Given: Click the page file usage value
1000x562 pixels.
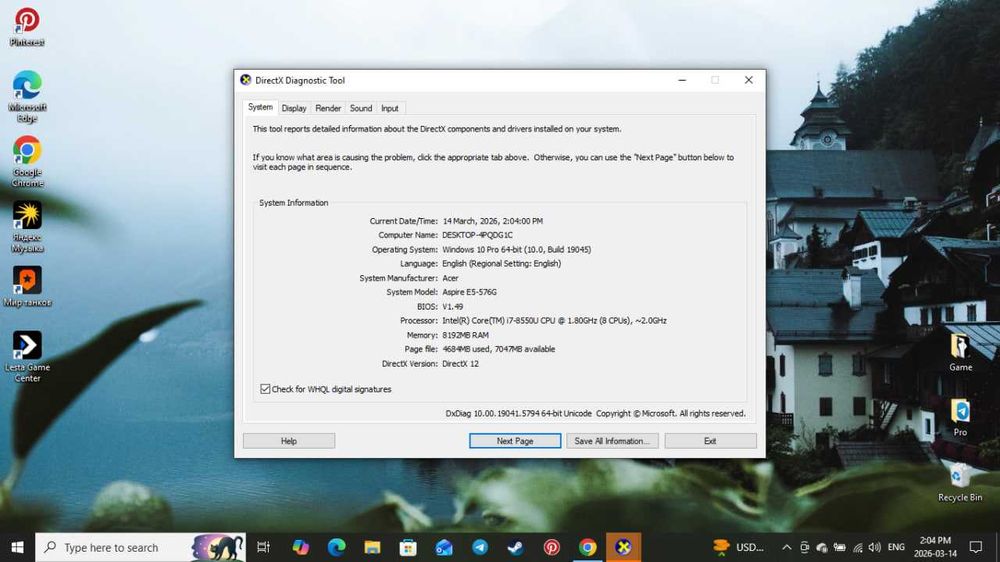Looking at the screenshot, I should click(499, 349).
